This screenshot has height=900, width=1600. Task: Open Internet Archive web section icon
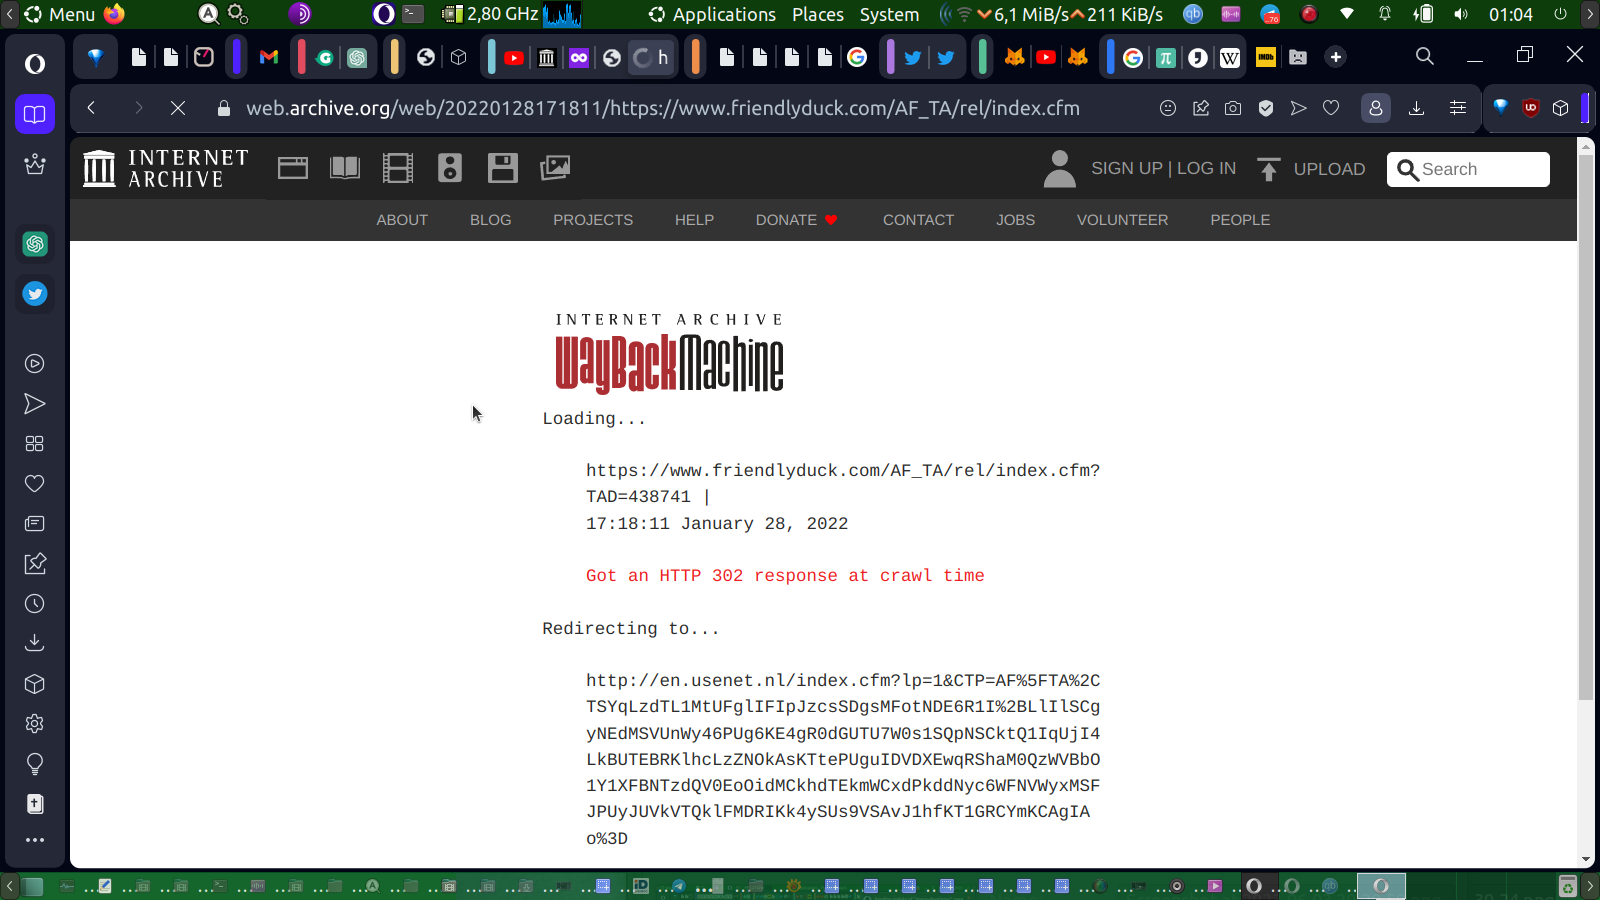coord(293,168)
